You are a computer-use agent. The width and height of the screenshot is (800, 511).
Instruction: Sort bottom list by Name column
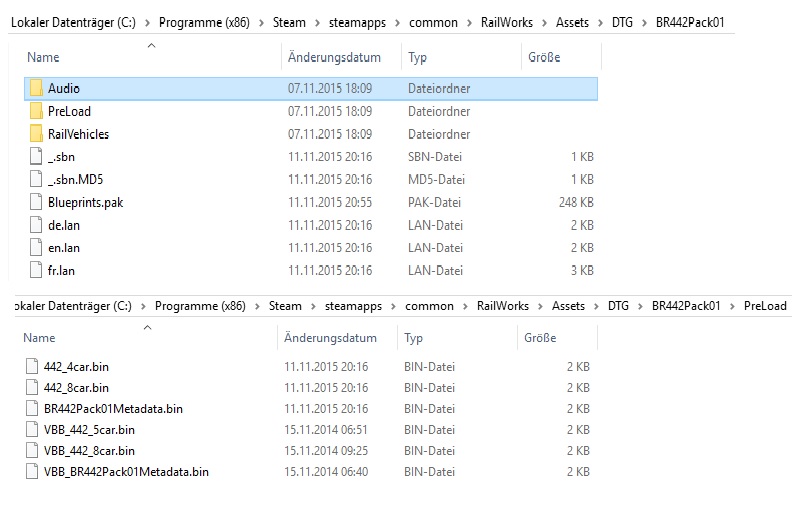[x=39, y=338]
